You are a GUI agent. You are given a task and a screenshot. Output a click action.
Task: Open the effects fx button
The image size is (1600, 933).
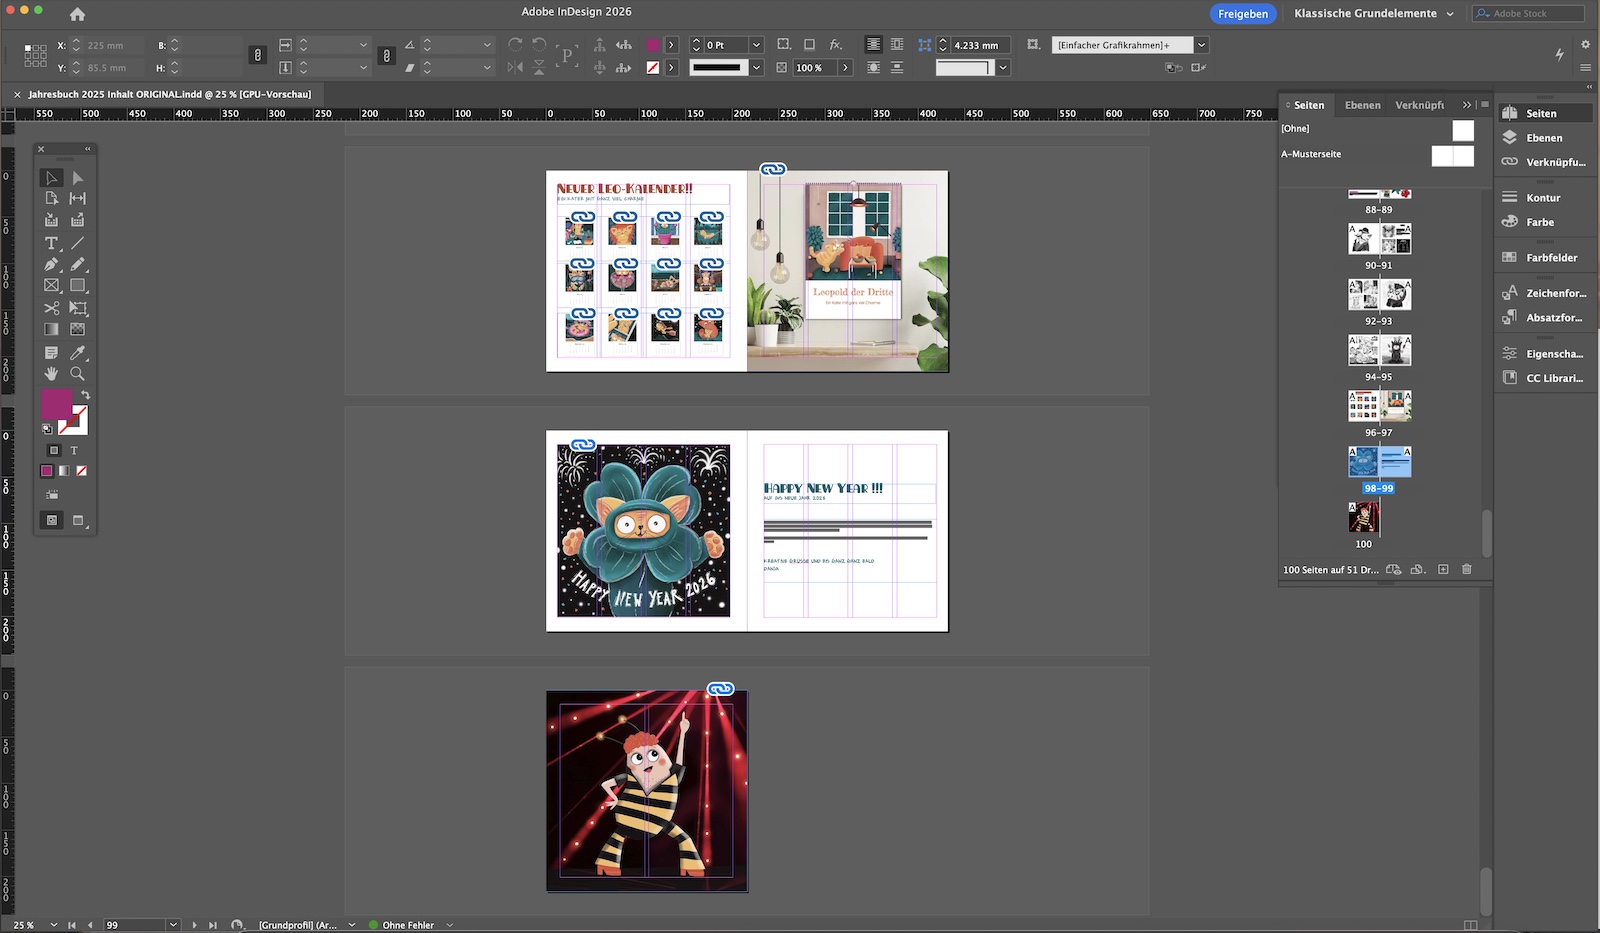(836, 45)
